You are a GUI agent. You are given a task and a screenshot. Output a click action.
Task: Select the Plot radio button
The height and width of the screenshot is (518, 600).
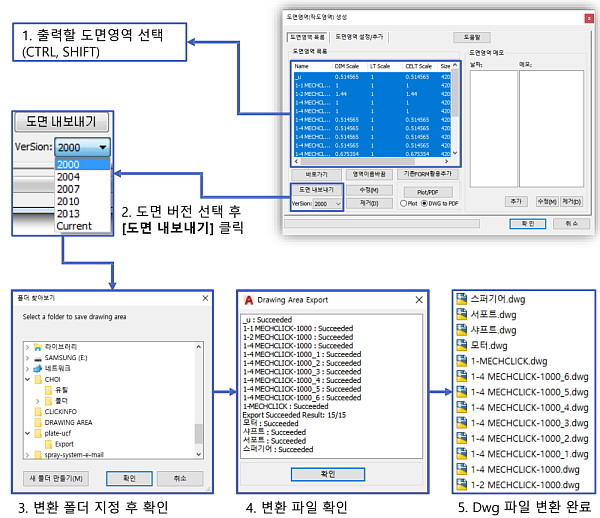pyautogui.click(x=403, y=204)
